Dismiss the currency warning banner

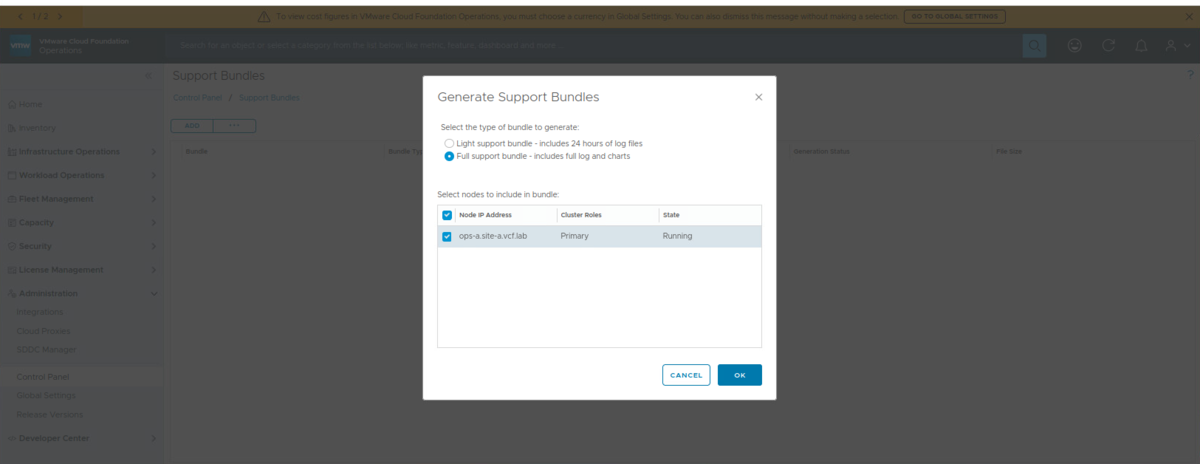pos(1188,16)
